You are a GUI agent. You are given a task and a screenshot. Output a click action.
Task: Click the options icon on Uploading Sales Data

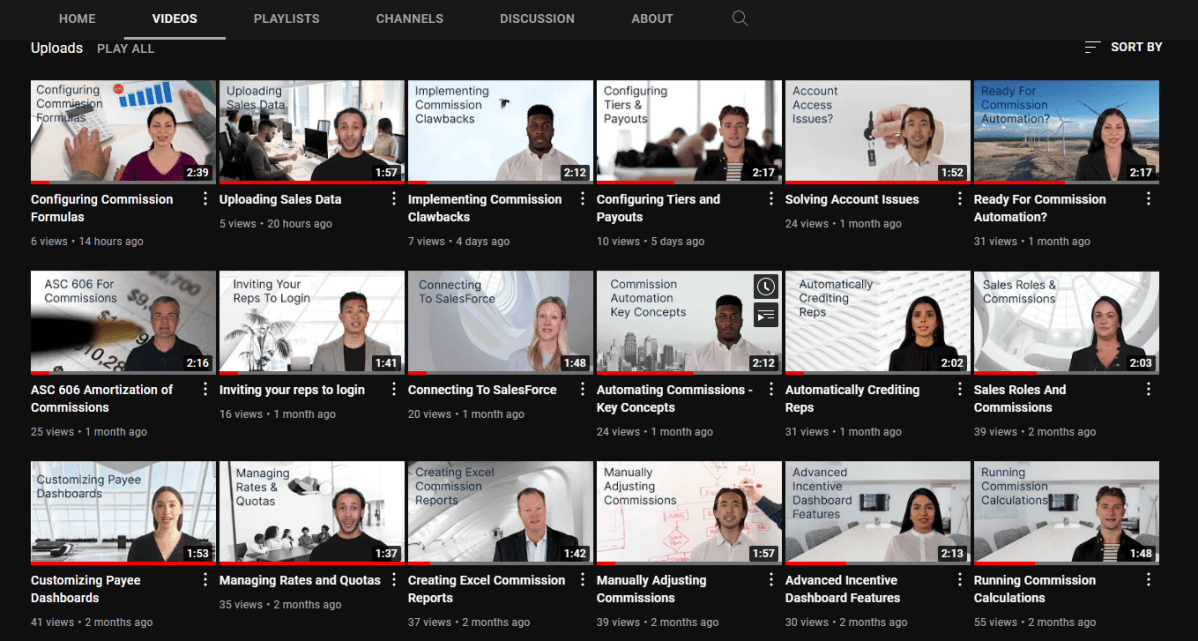pos(393,198)
